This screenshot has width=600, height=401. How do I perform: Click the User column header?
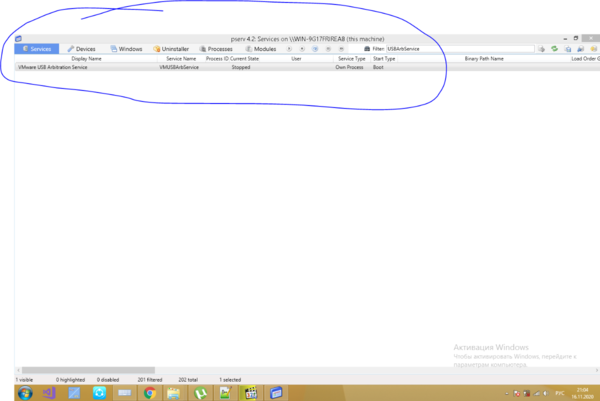pyautogui.click(x=296, y=59)
